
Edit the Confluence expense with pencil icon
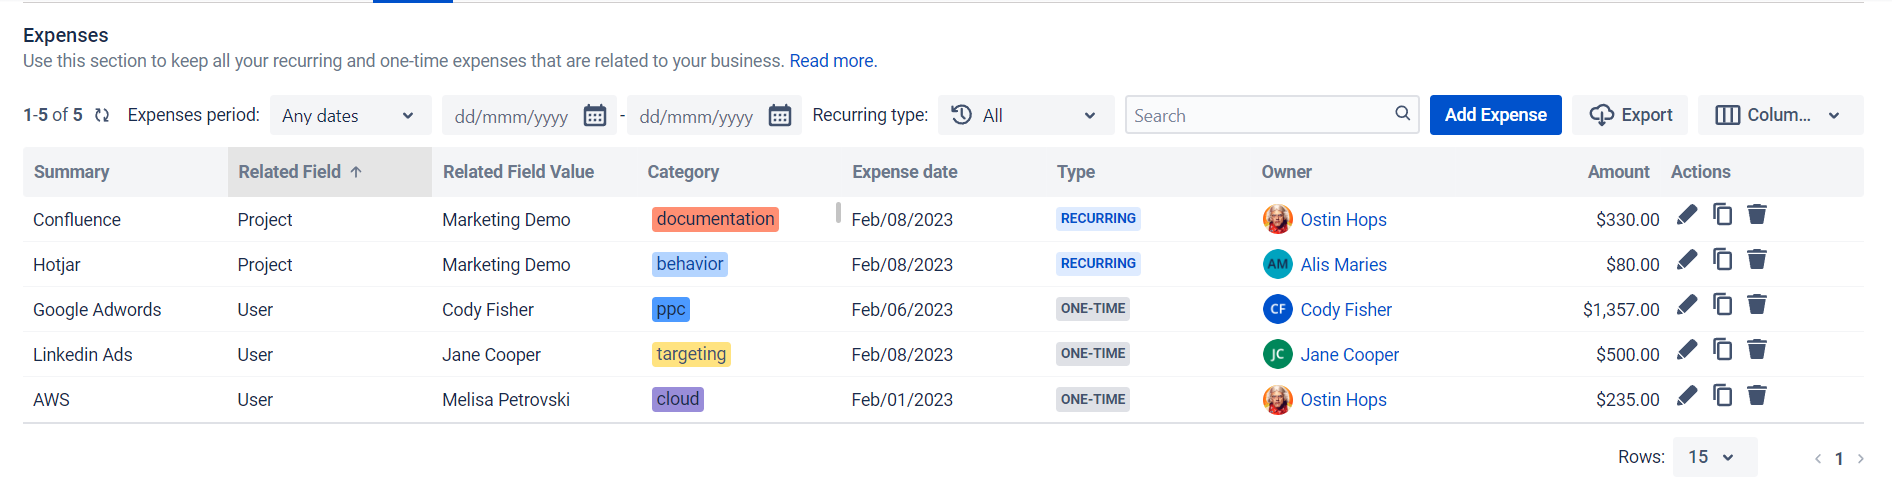pos(1687,215)
